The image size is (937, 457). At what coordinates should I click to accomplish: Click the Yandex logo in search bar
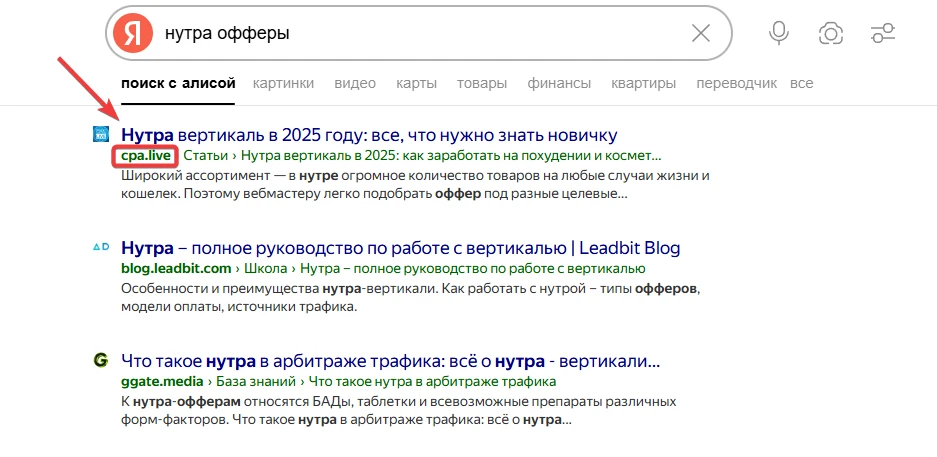pyautogui.click(x=132, y=33)
